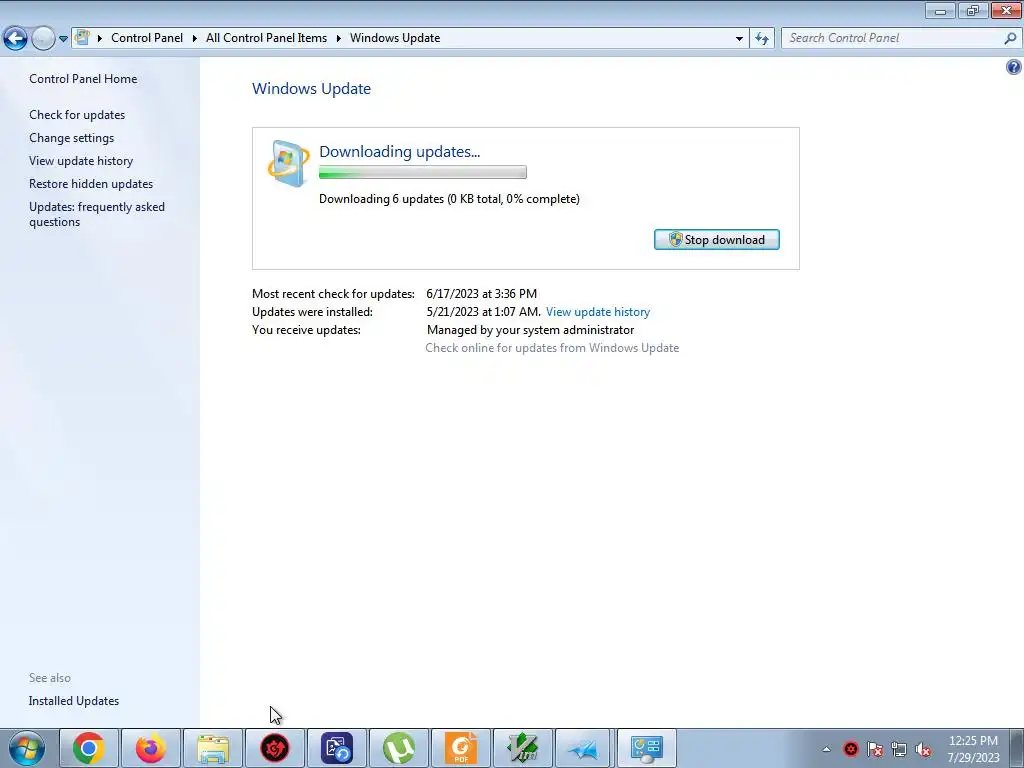
Task: Open the blue paper-plane app on taskbar
Action: [583, 748]
